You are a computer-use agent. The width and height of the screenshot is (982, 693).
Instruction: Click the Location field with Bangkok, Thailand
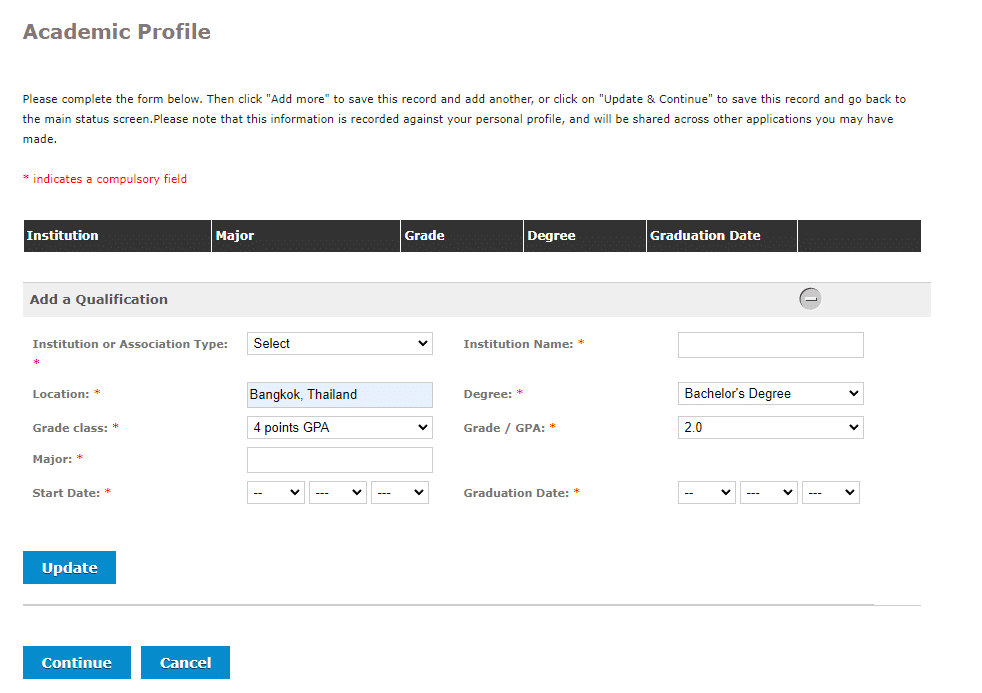point(339,395)
